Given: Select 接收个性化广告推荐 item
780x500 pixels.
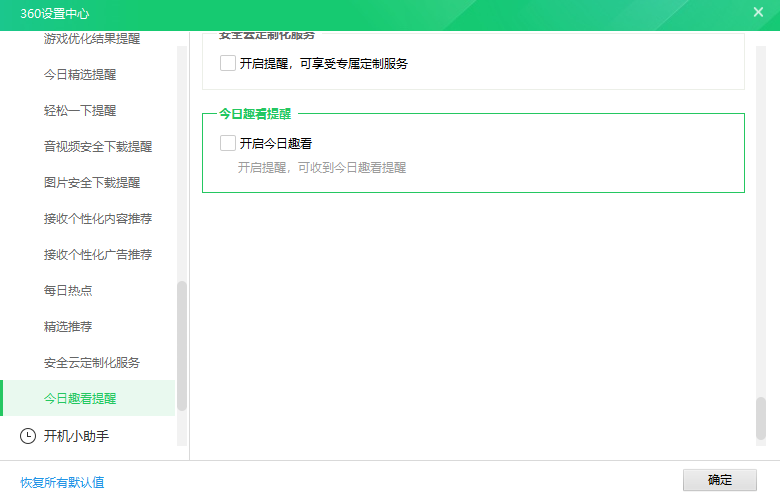Looking at the screenshot, I should (x=98, y=255).
